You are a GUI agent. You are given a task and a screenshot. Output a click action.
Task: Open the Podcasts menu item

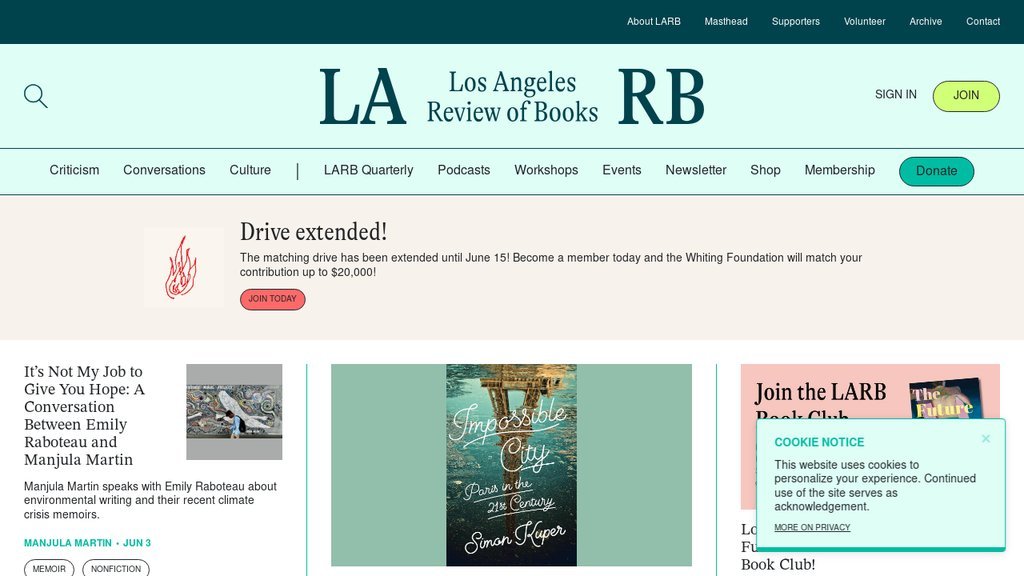pyautogui.click(x=464, y=170)
